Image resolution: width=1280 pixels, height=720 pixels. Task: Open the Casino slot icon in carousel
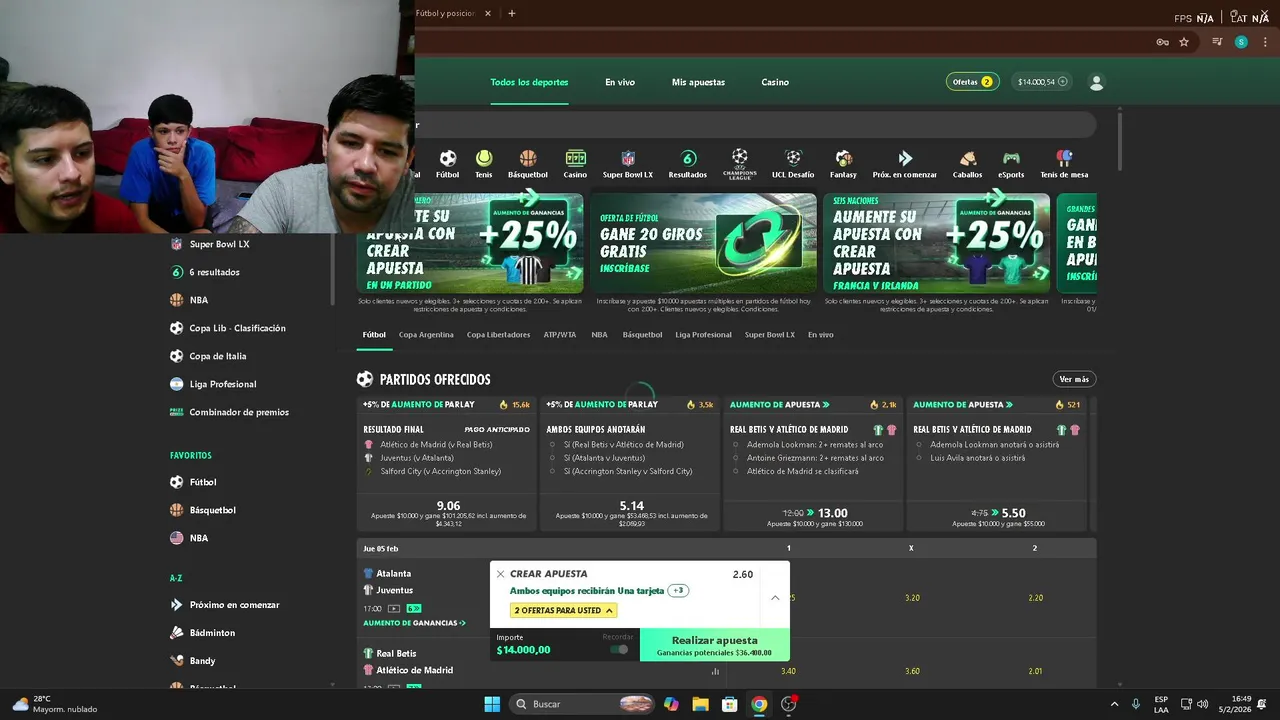pos(575,158)
